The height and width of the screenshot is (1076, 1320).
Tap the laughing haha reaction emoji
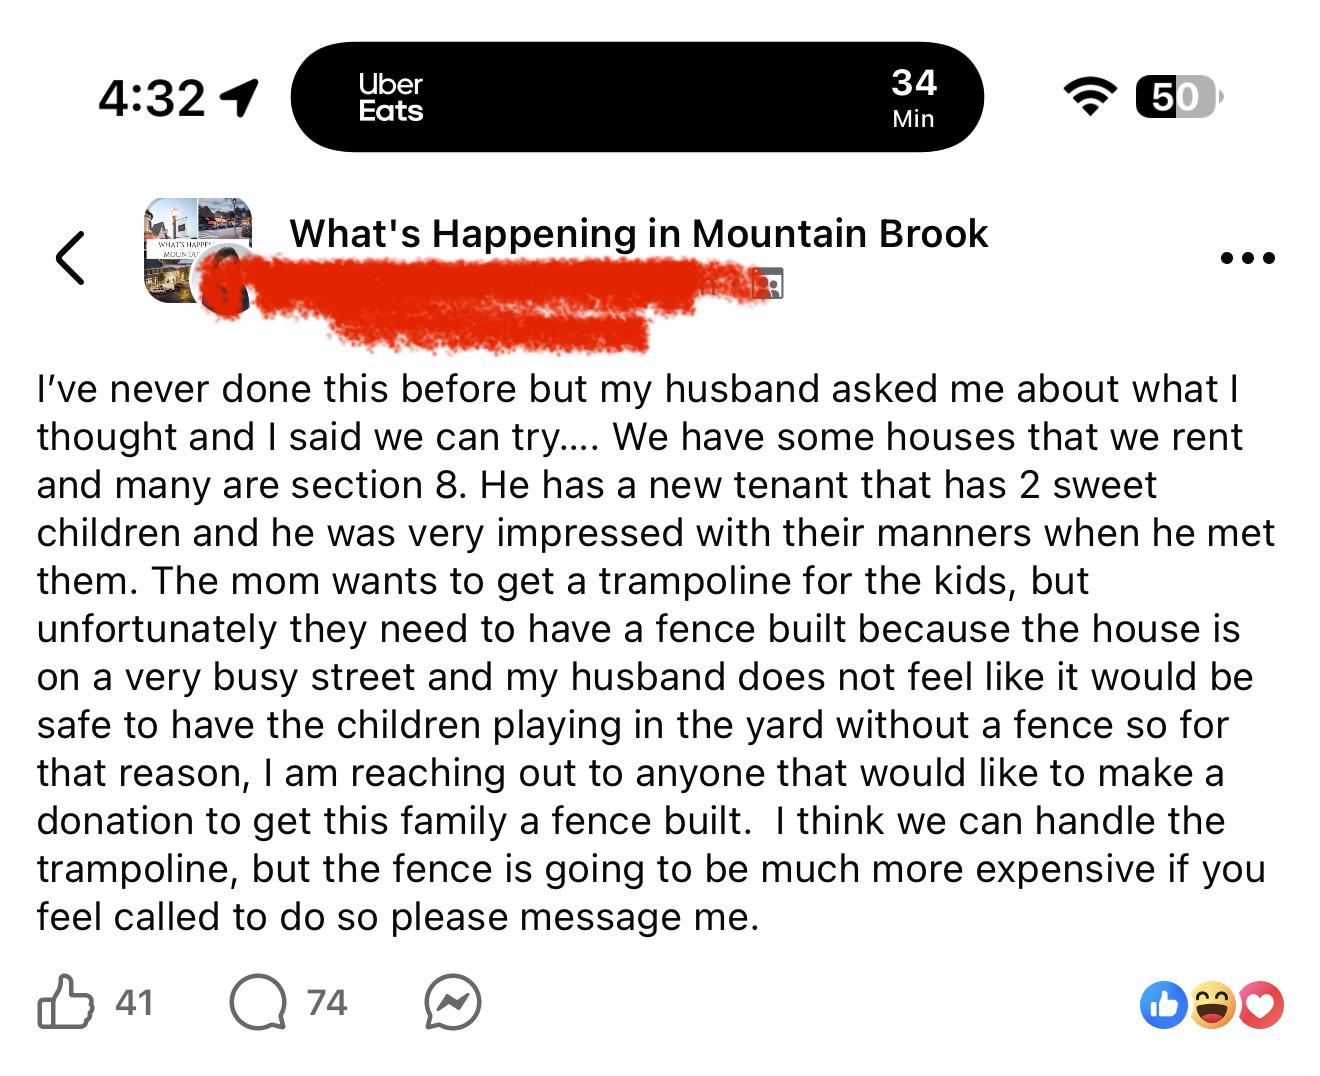[x=1212, y=1005]
